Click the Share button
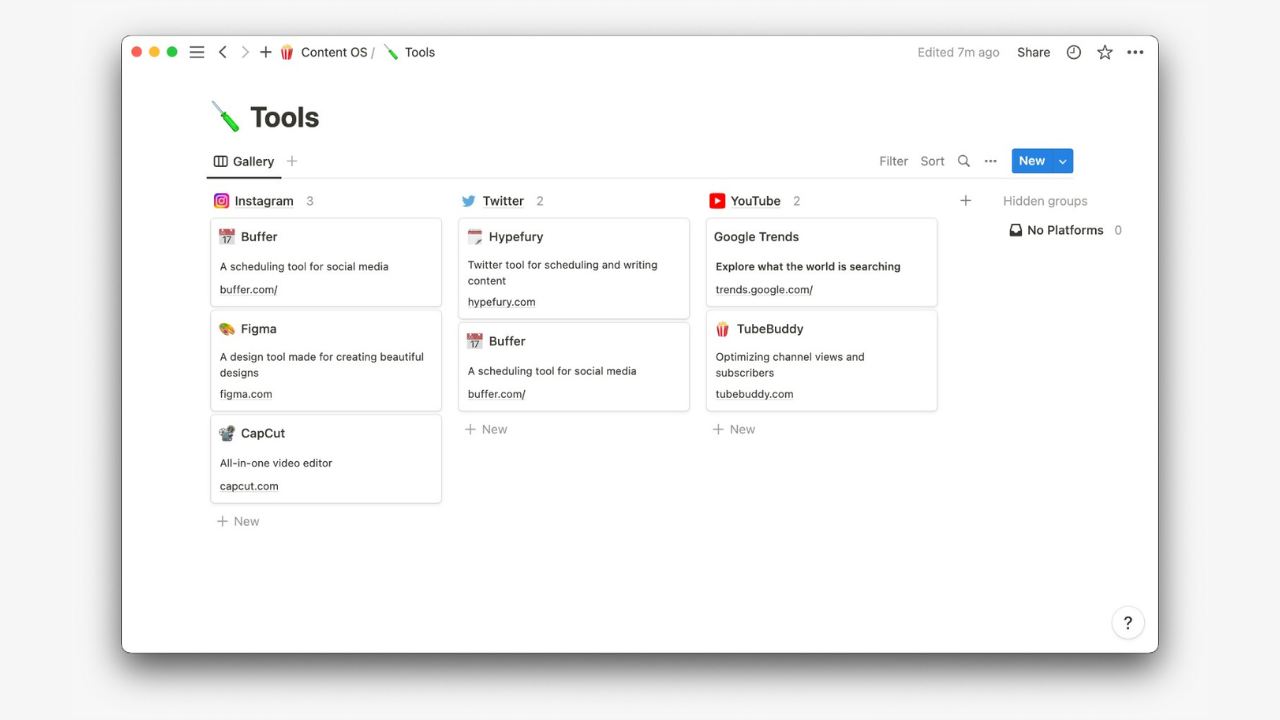Viewport: 1280px width, 720px height. (x=1034, y=52)
